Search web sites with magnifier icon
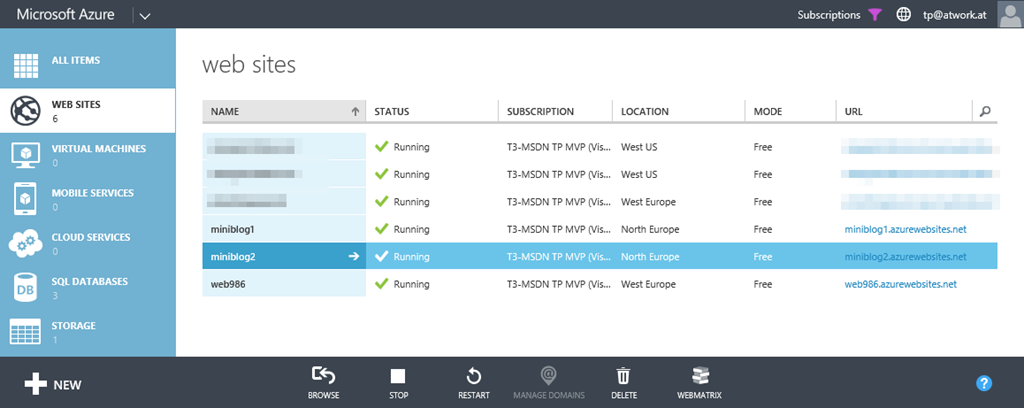Viewport: 1024px width, 408px height. click(x=985, y=112)
